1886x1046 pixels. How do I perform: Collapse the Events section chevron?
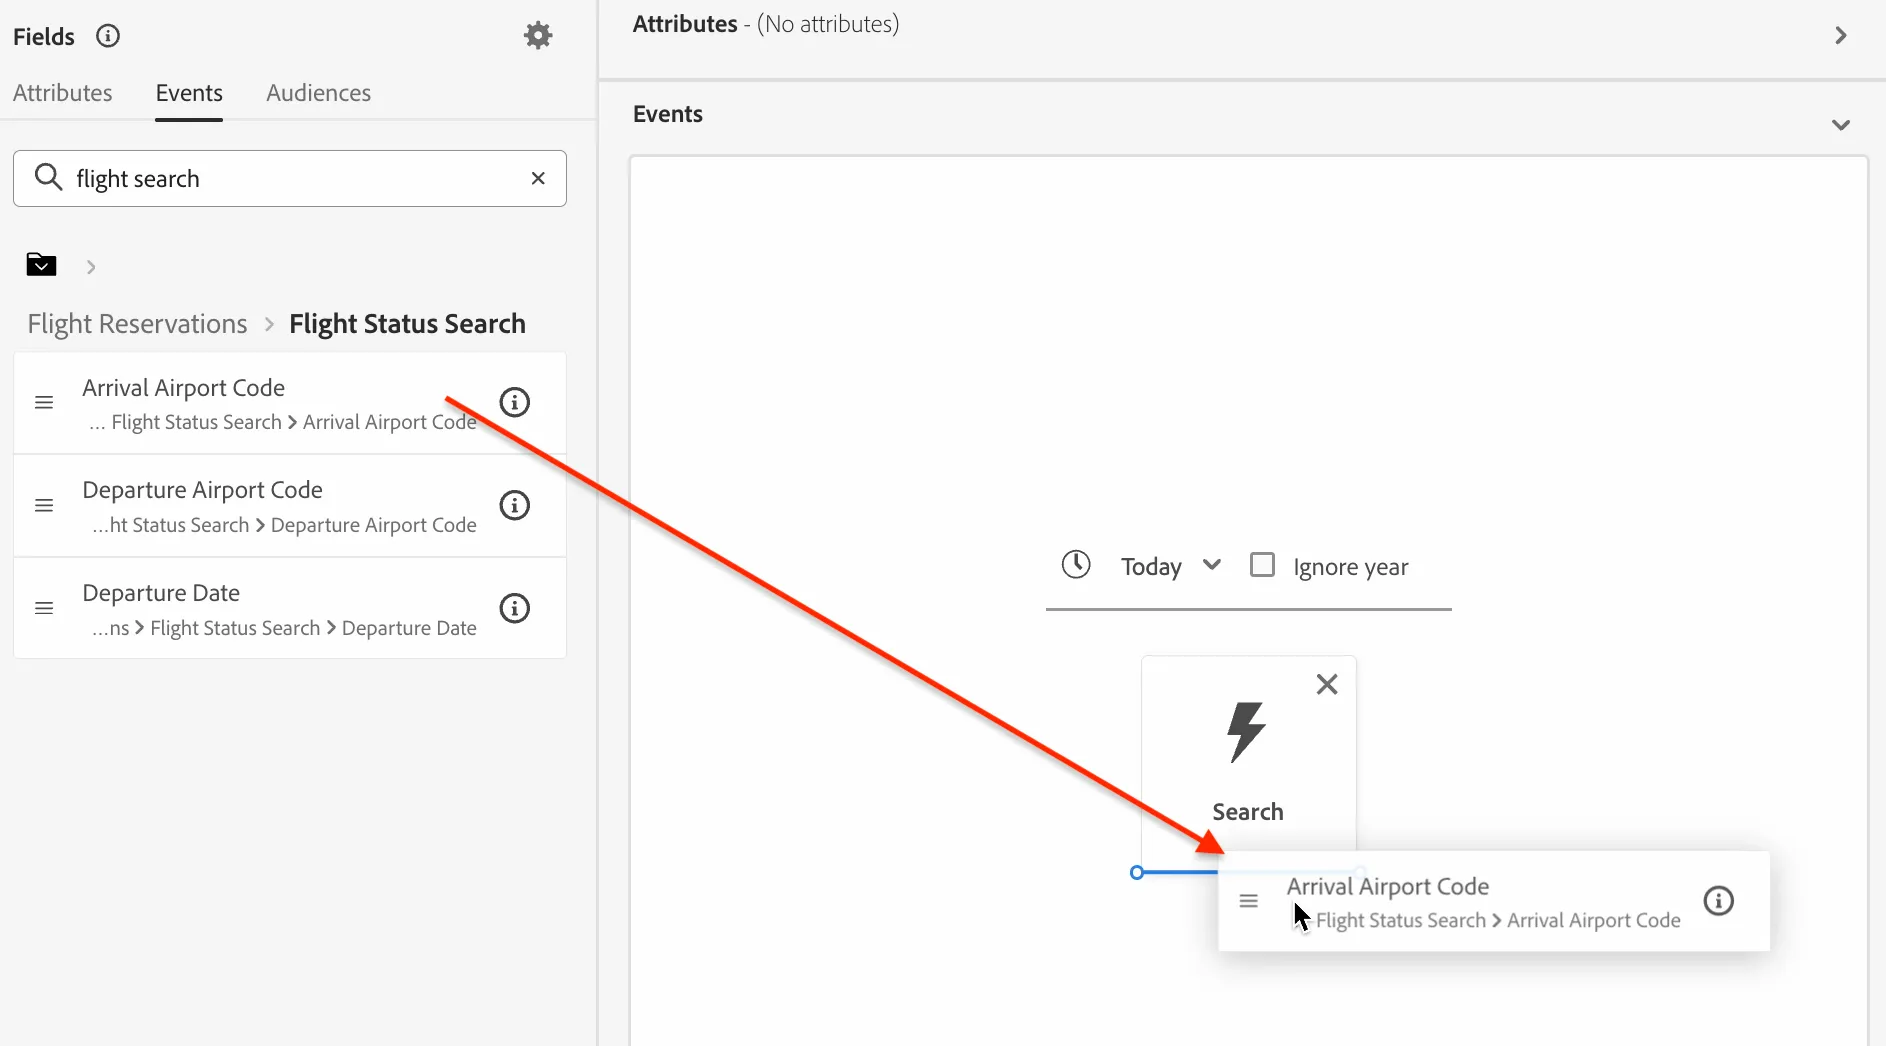click(x=1841, y=125)
